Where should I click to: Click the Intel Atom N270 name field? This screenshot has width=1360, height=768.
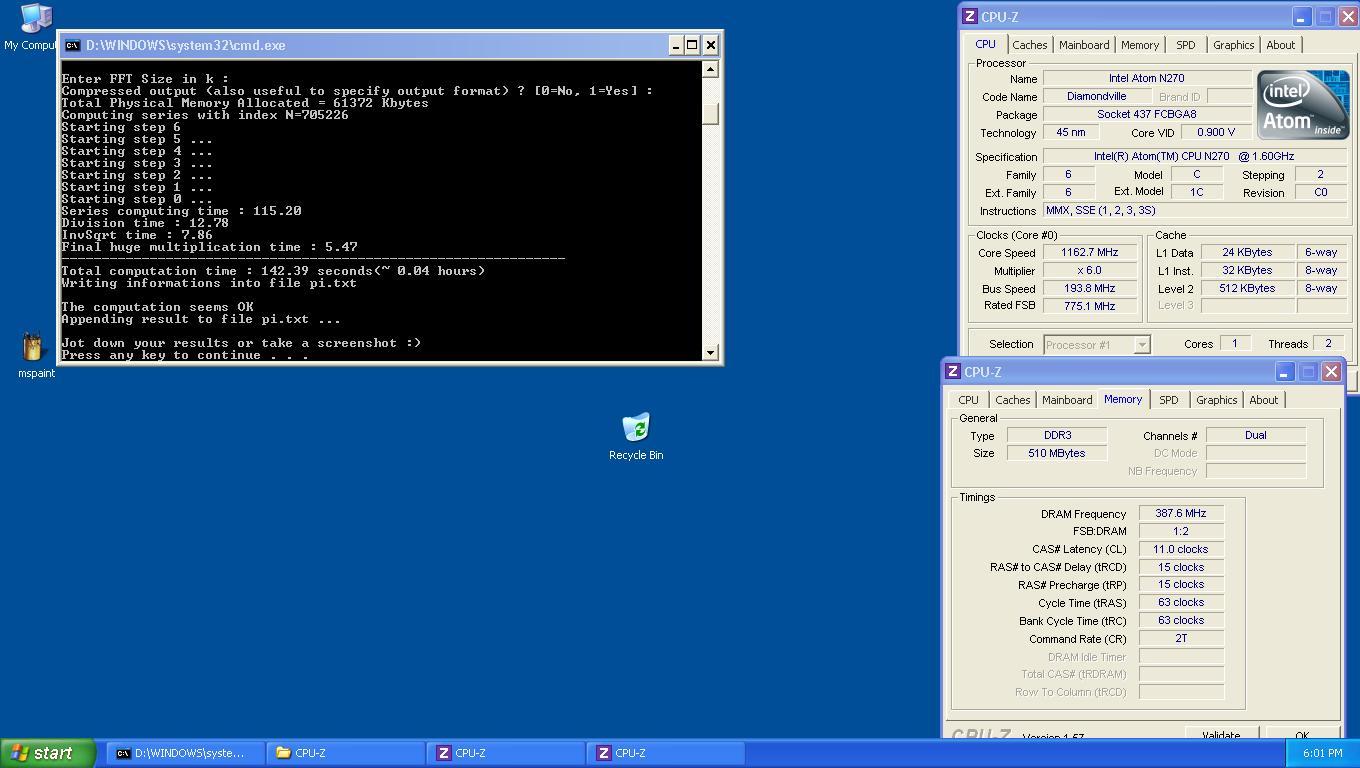click(x=1147, y=78)
